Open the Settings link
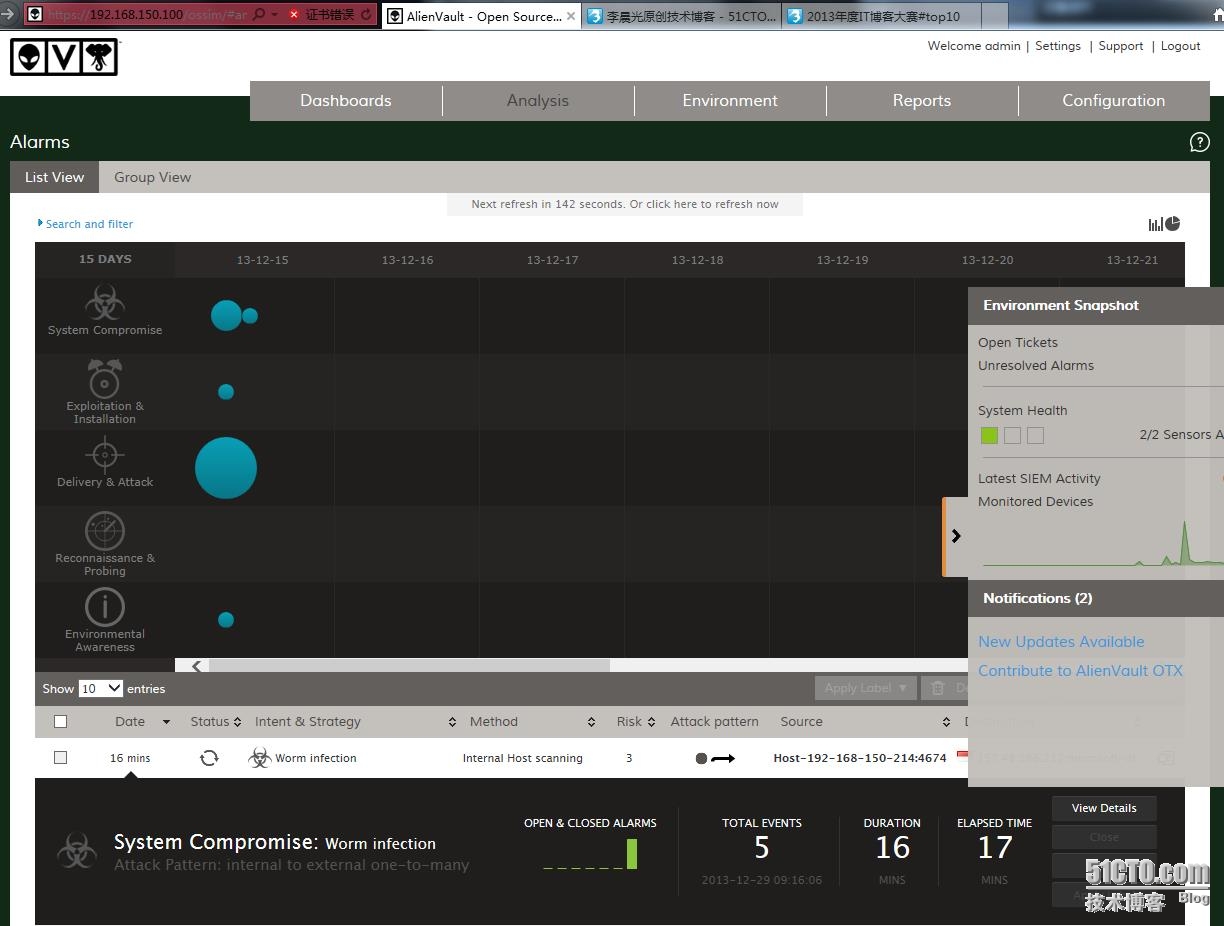1224x926 pixels. coord(1058,46)
